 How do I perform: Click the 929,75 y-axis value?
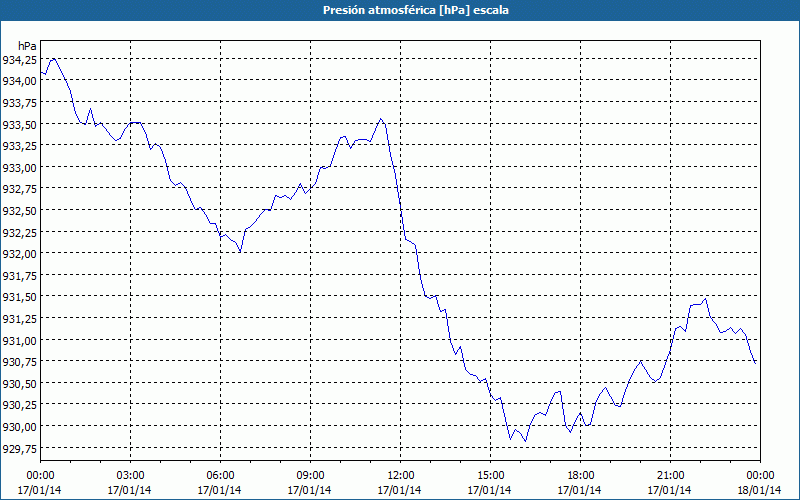tap(19, 448)
